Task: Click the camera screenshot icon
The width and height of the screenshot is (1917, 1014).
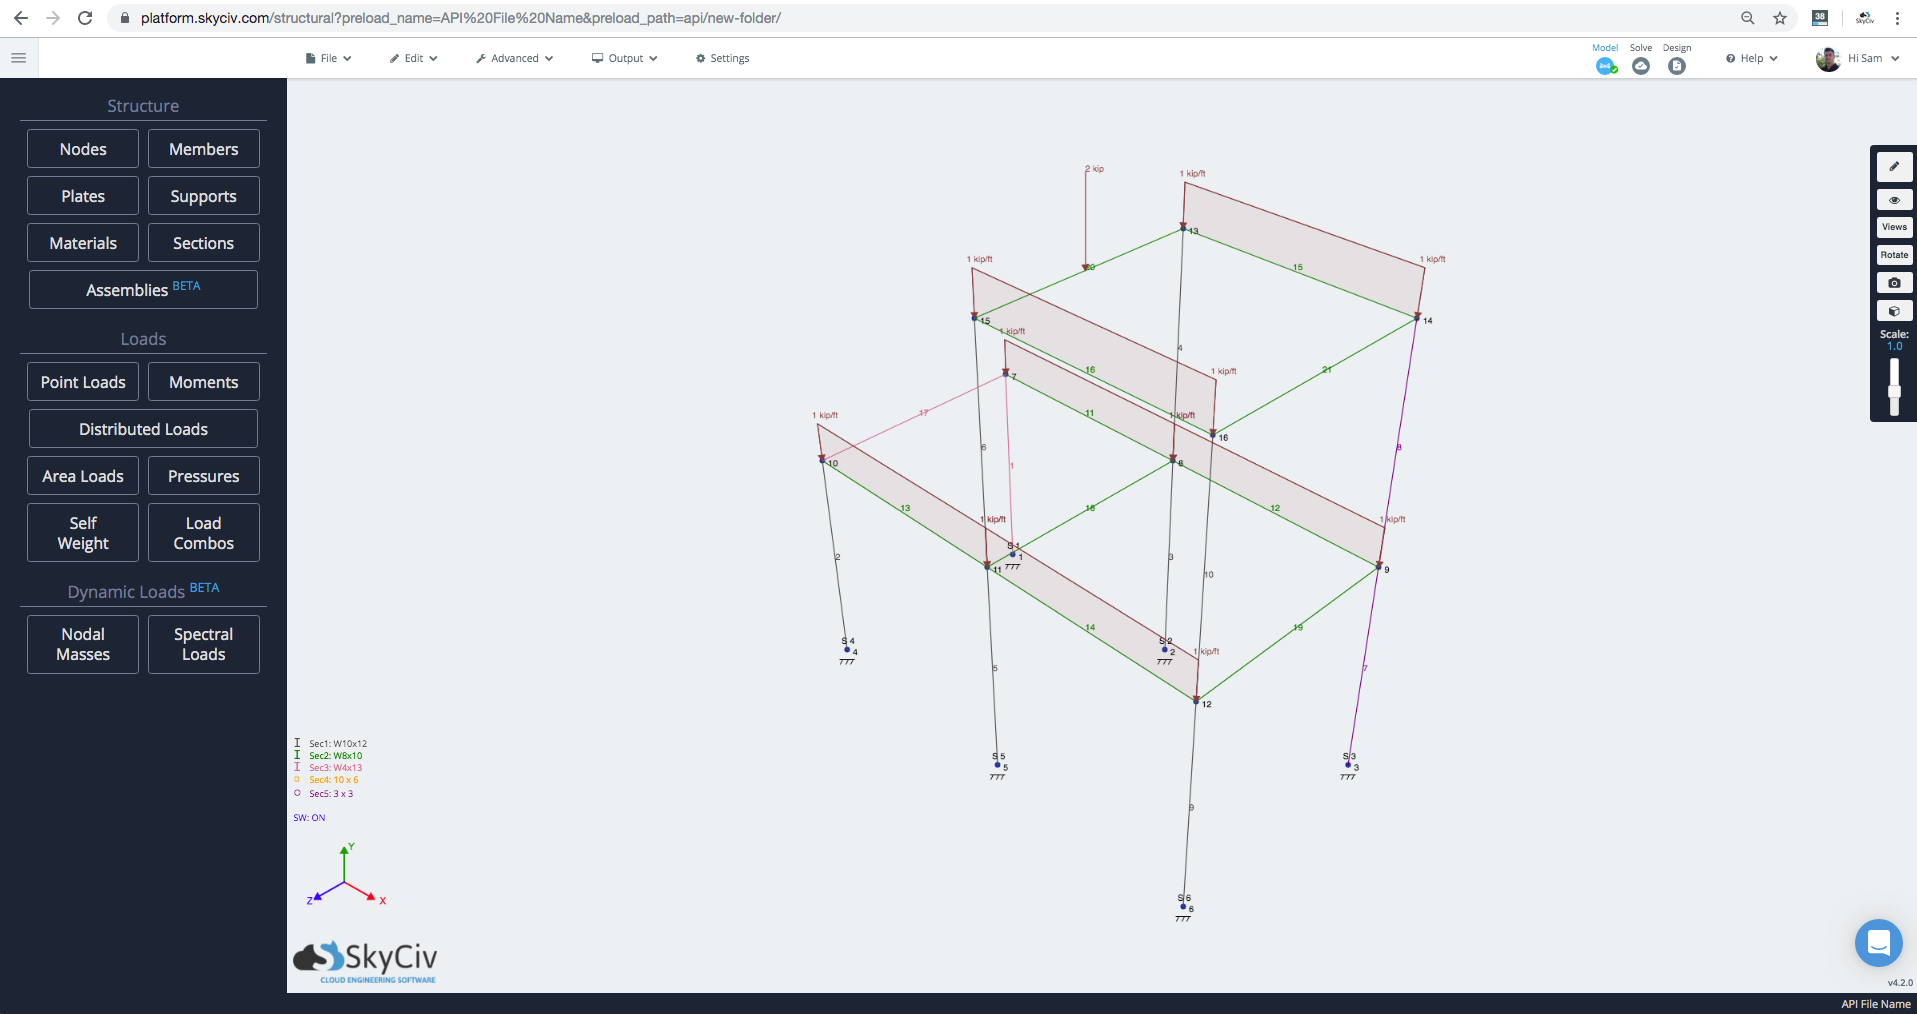Action: 1894,283
